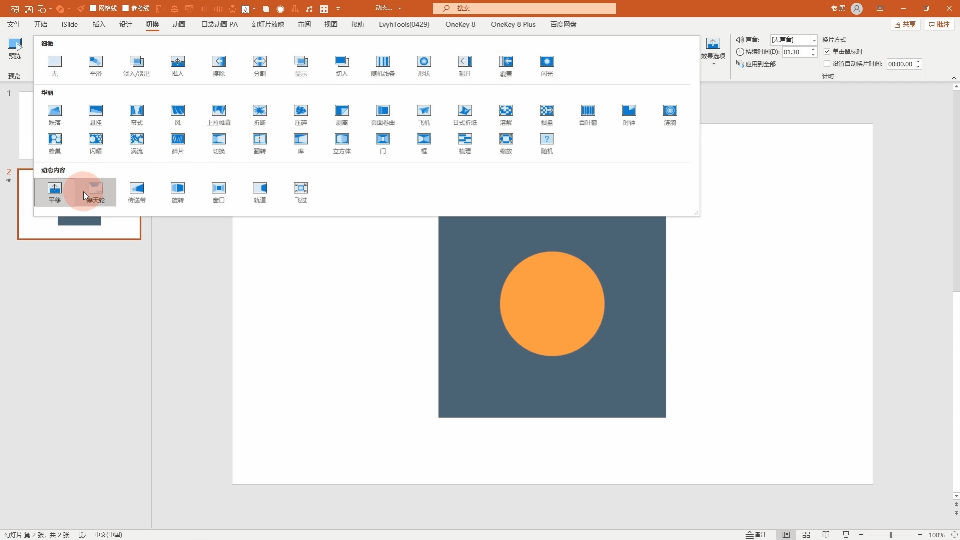The height and width of the screenshot is (540, 960).
Task: Open the 文件 (File) tab
Action: [13, 24]
